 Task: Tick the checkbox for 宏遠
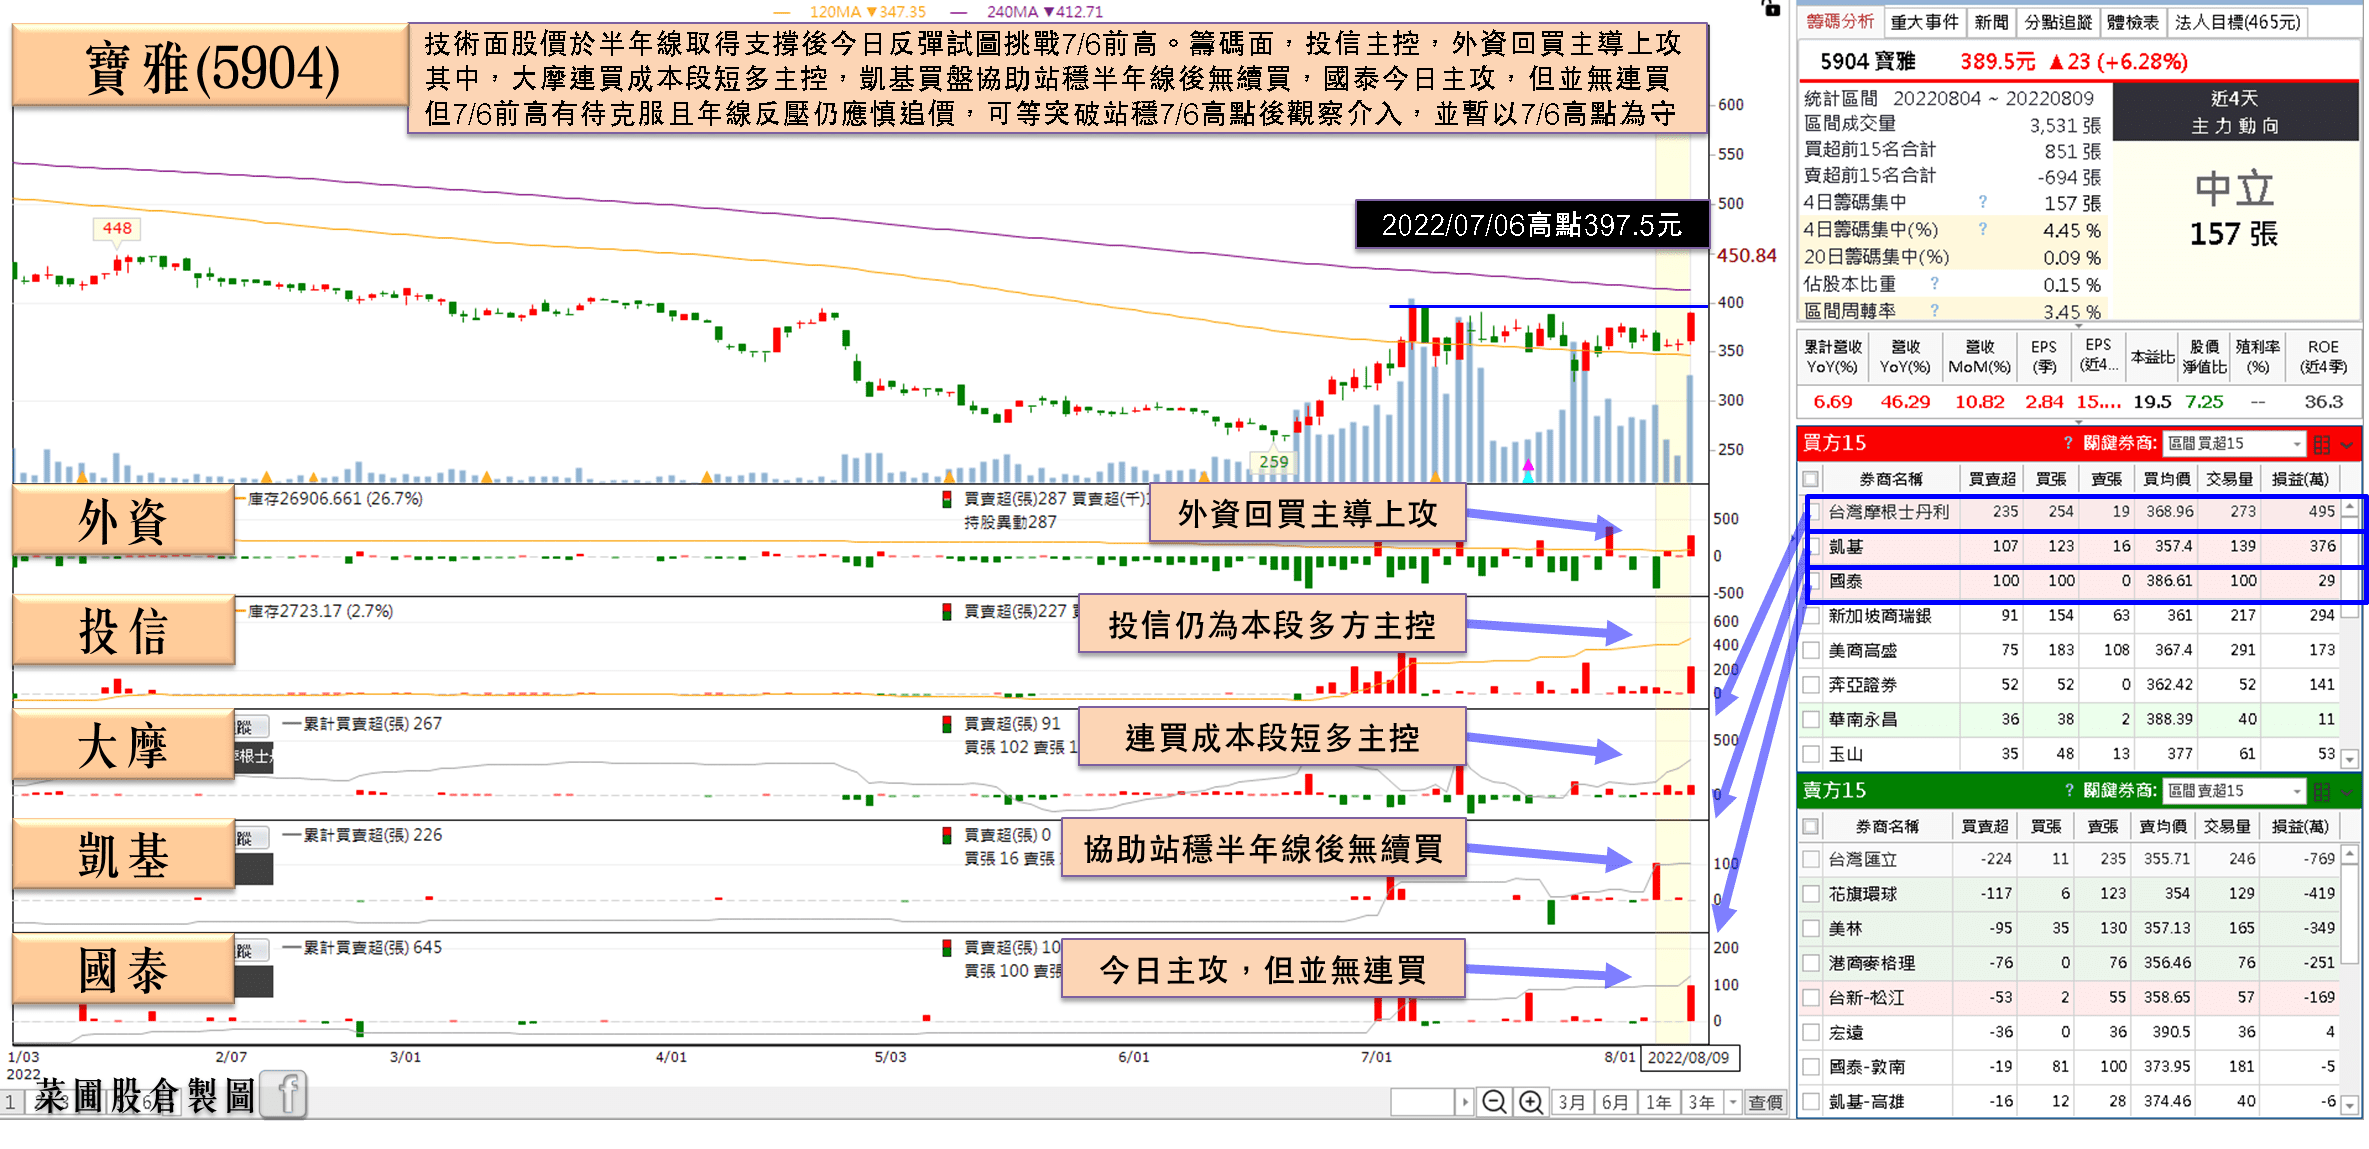[x=1810, y=1032]
